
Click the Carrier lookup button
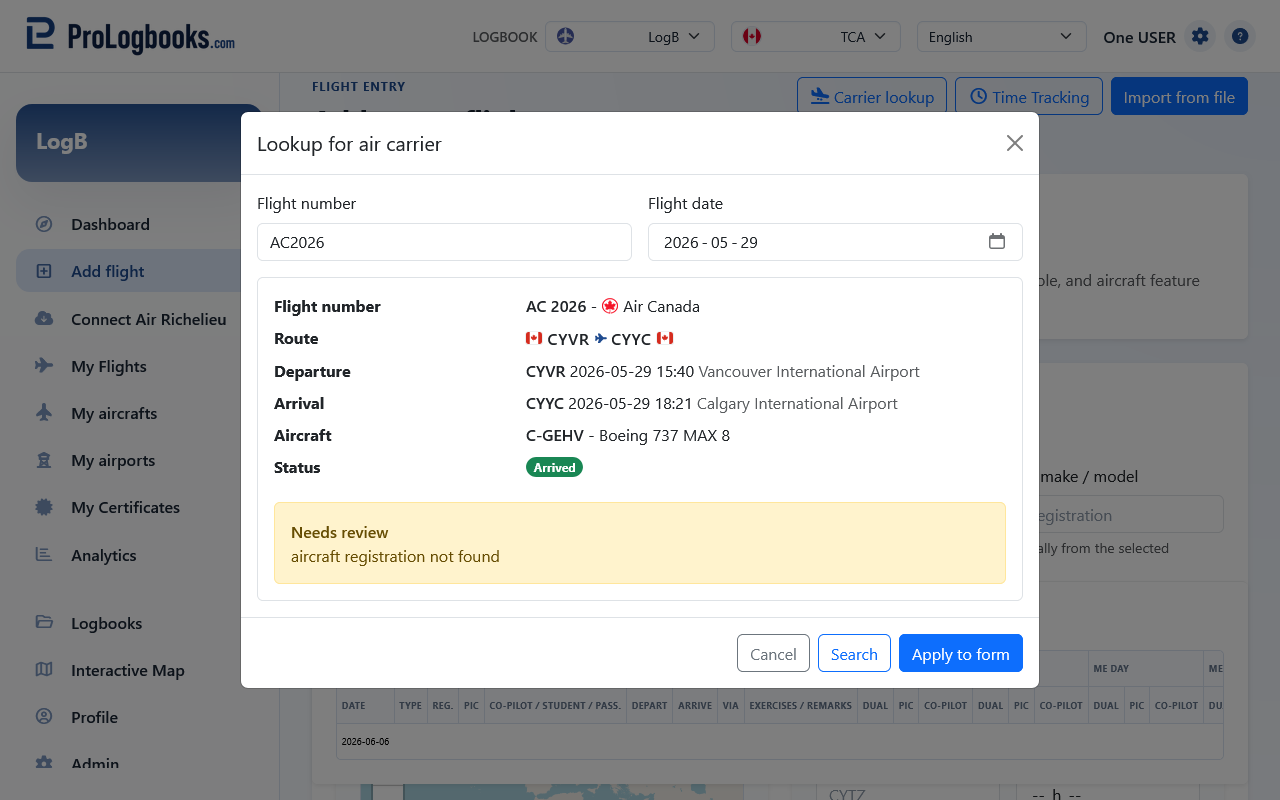tap(872, 96)
